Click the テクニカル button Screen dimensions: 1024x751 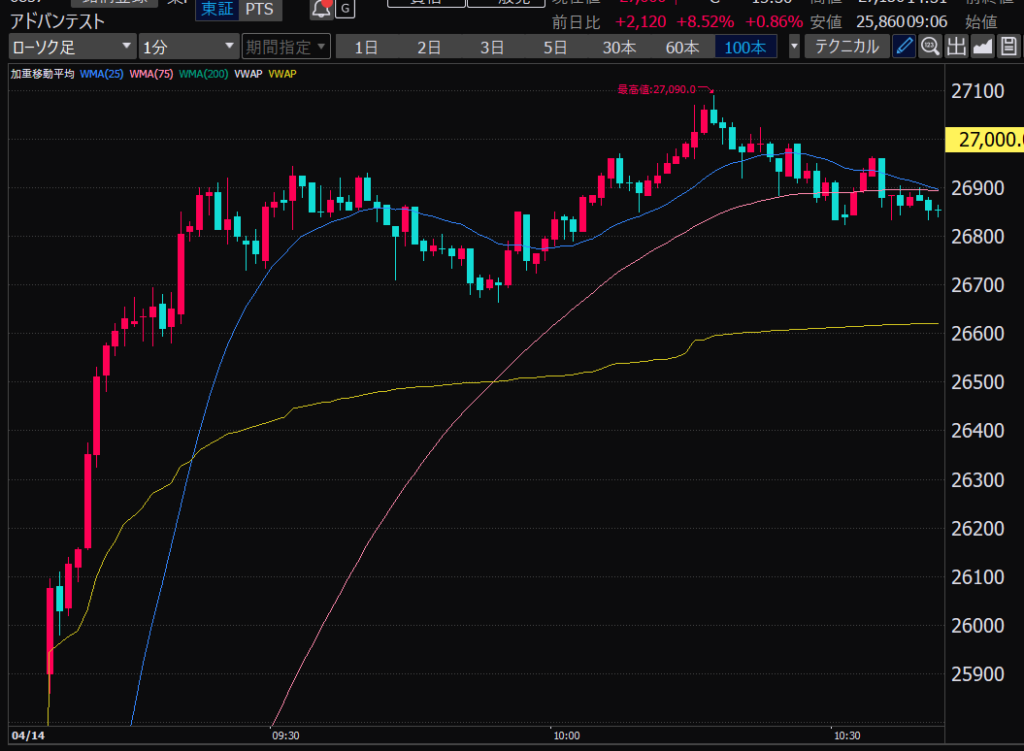pos(847,46)
